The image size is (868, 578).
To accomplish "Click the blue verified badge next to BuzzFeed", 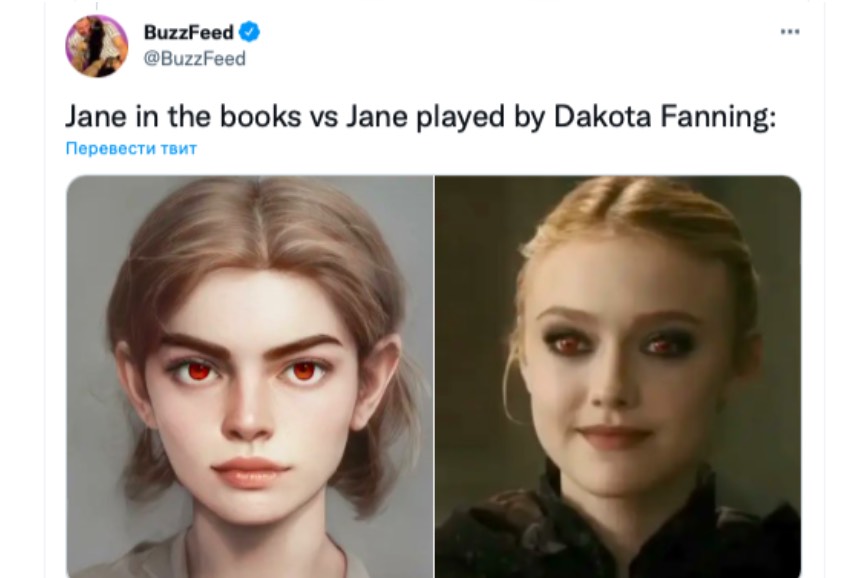I will pyautogui.click(x=250, y=32).
